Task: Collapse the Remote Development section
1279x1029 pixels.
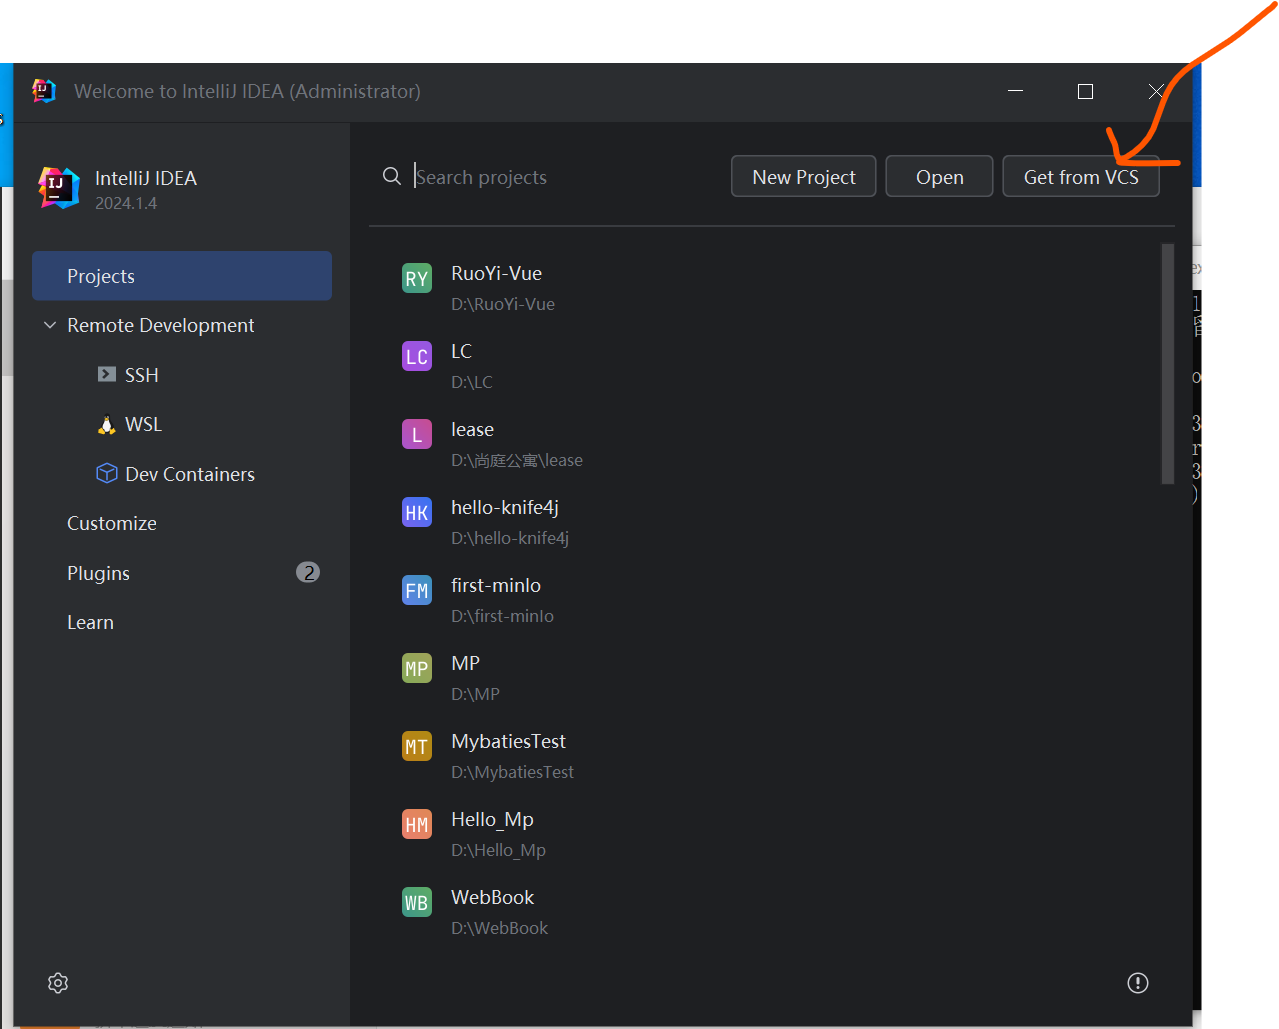Action: 50,325
